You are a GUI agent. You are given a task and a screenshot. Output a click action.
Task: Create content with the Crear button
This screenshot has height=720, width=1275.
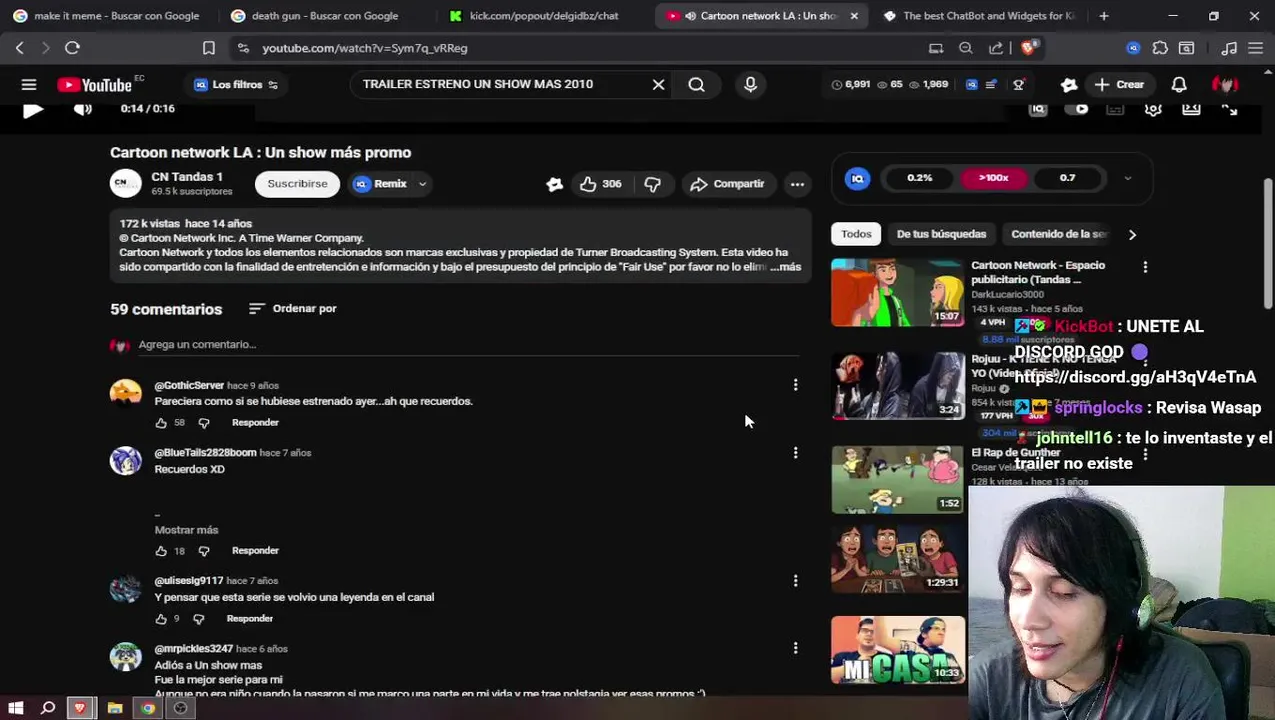coord(1119,85)
